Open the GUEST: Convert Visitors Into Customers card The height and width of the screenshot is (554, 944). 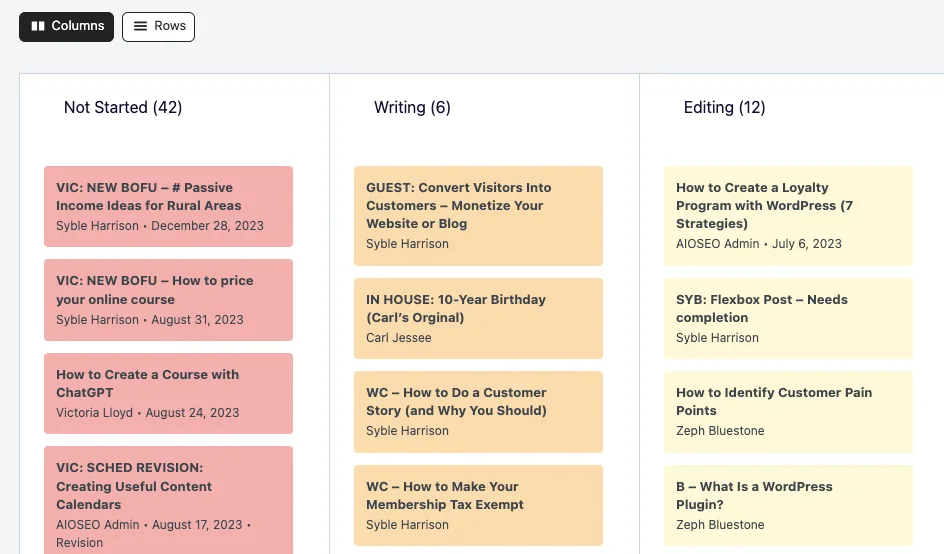tap(479, 216)
